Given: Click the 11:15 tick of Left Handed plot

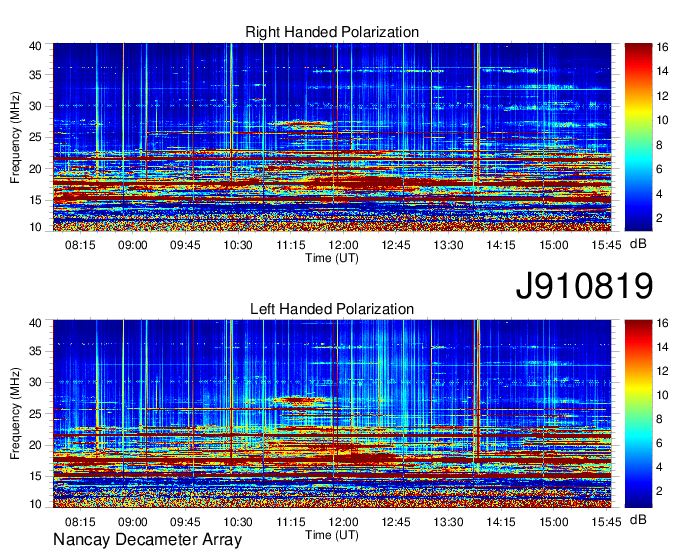Looking at the screenshot, I should [291, 522].
